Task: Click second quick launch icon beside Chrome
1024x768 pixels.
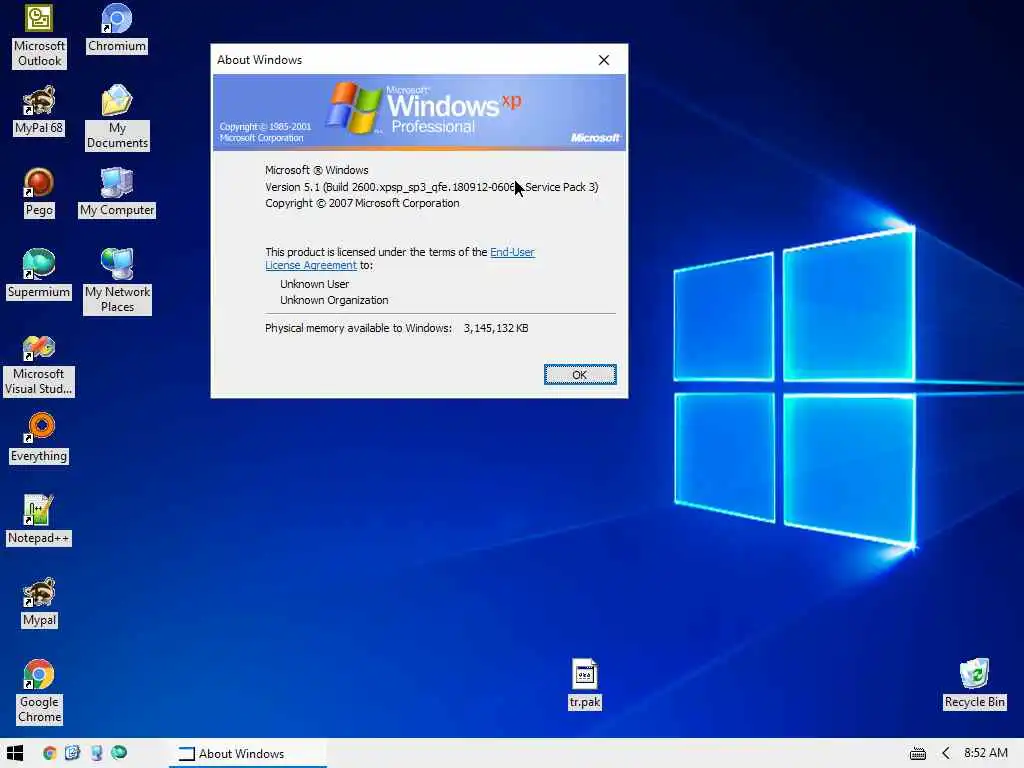Action: coord(72,753)
